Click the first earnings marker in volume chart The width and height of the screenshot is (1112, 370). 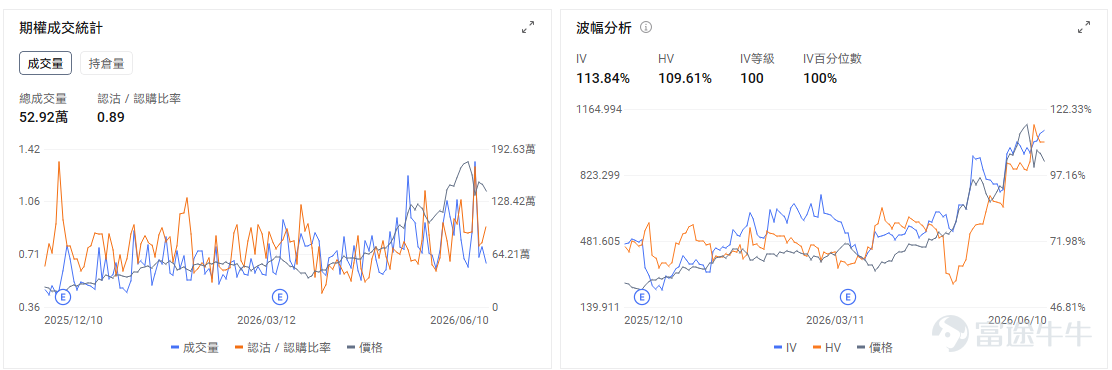pyautogui.click(x=62, y=296)
